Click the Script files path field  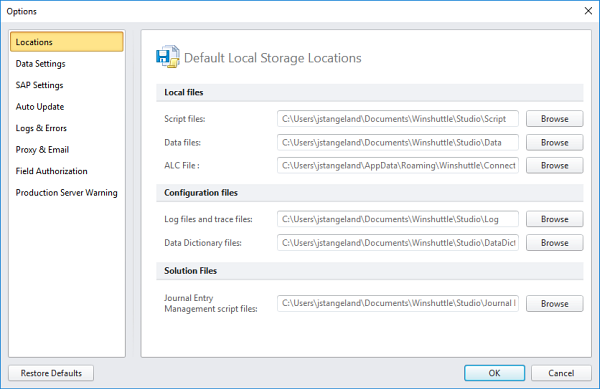(x=398, y=119)
